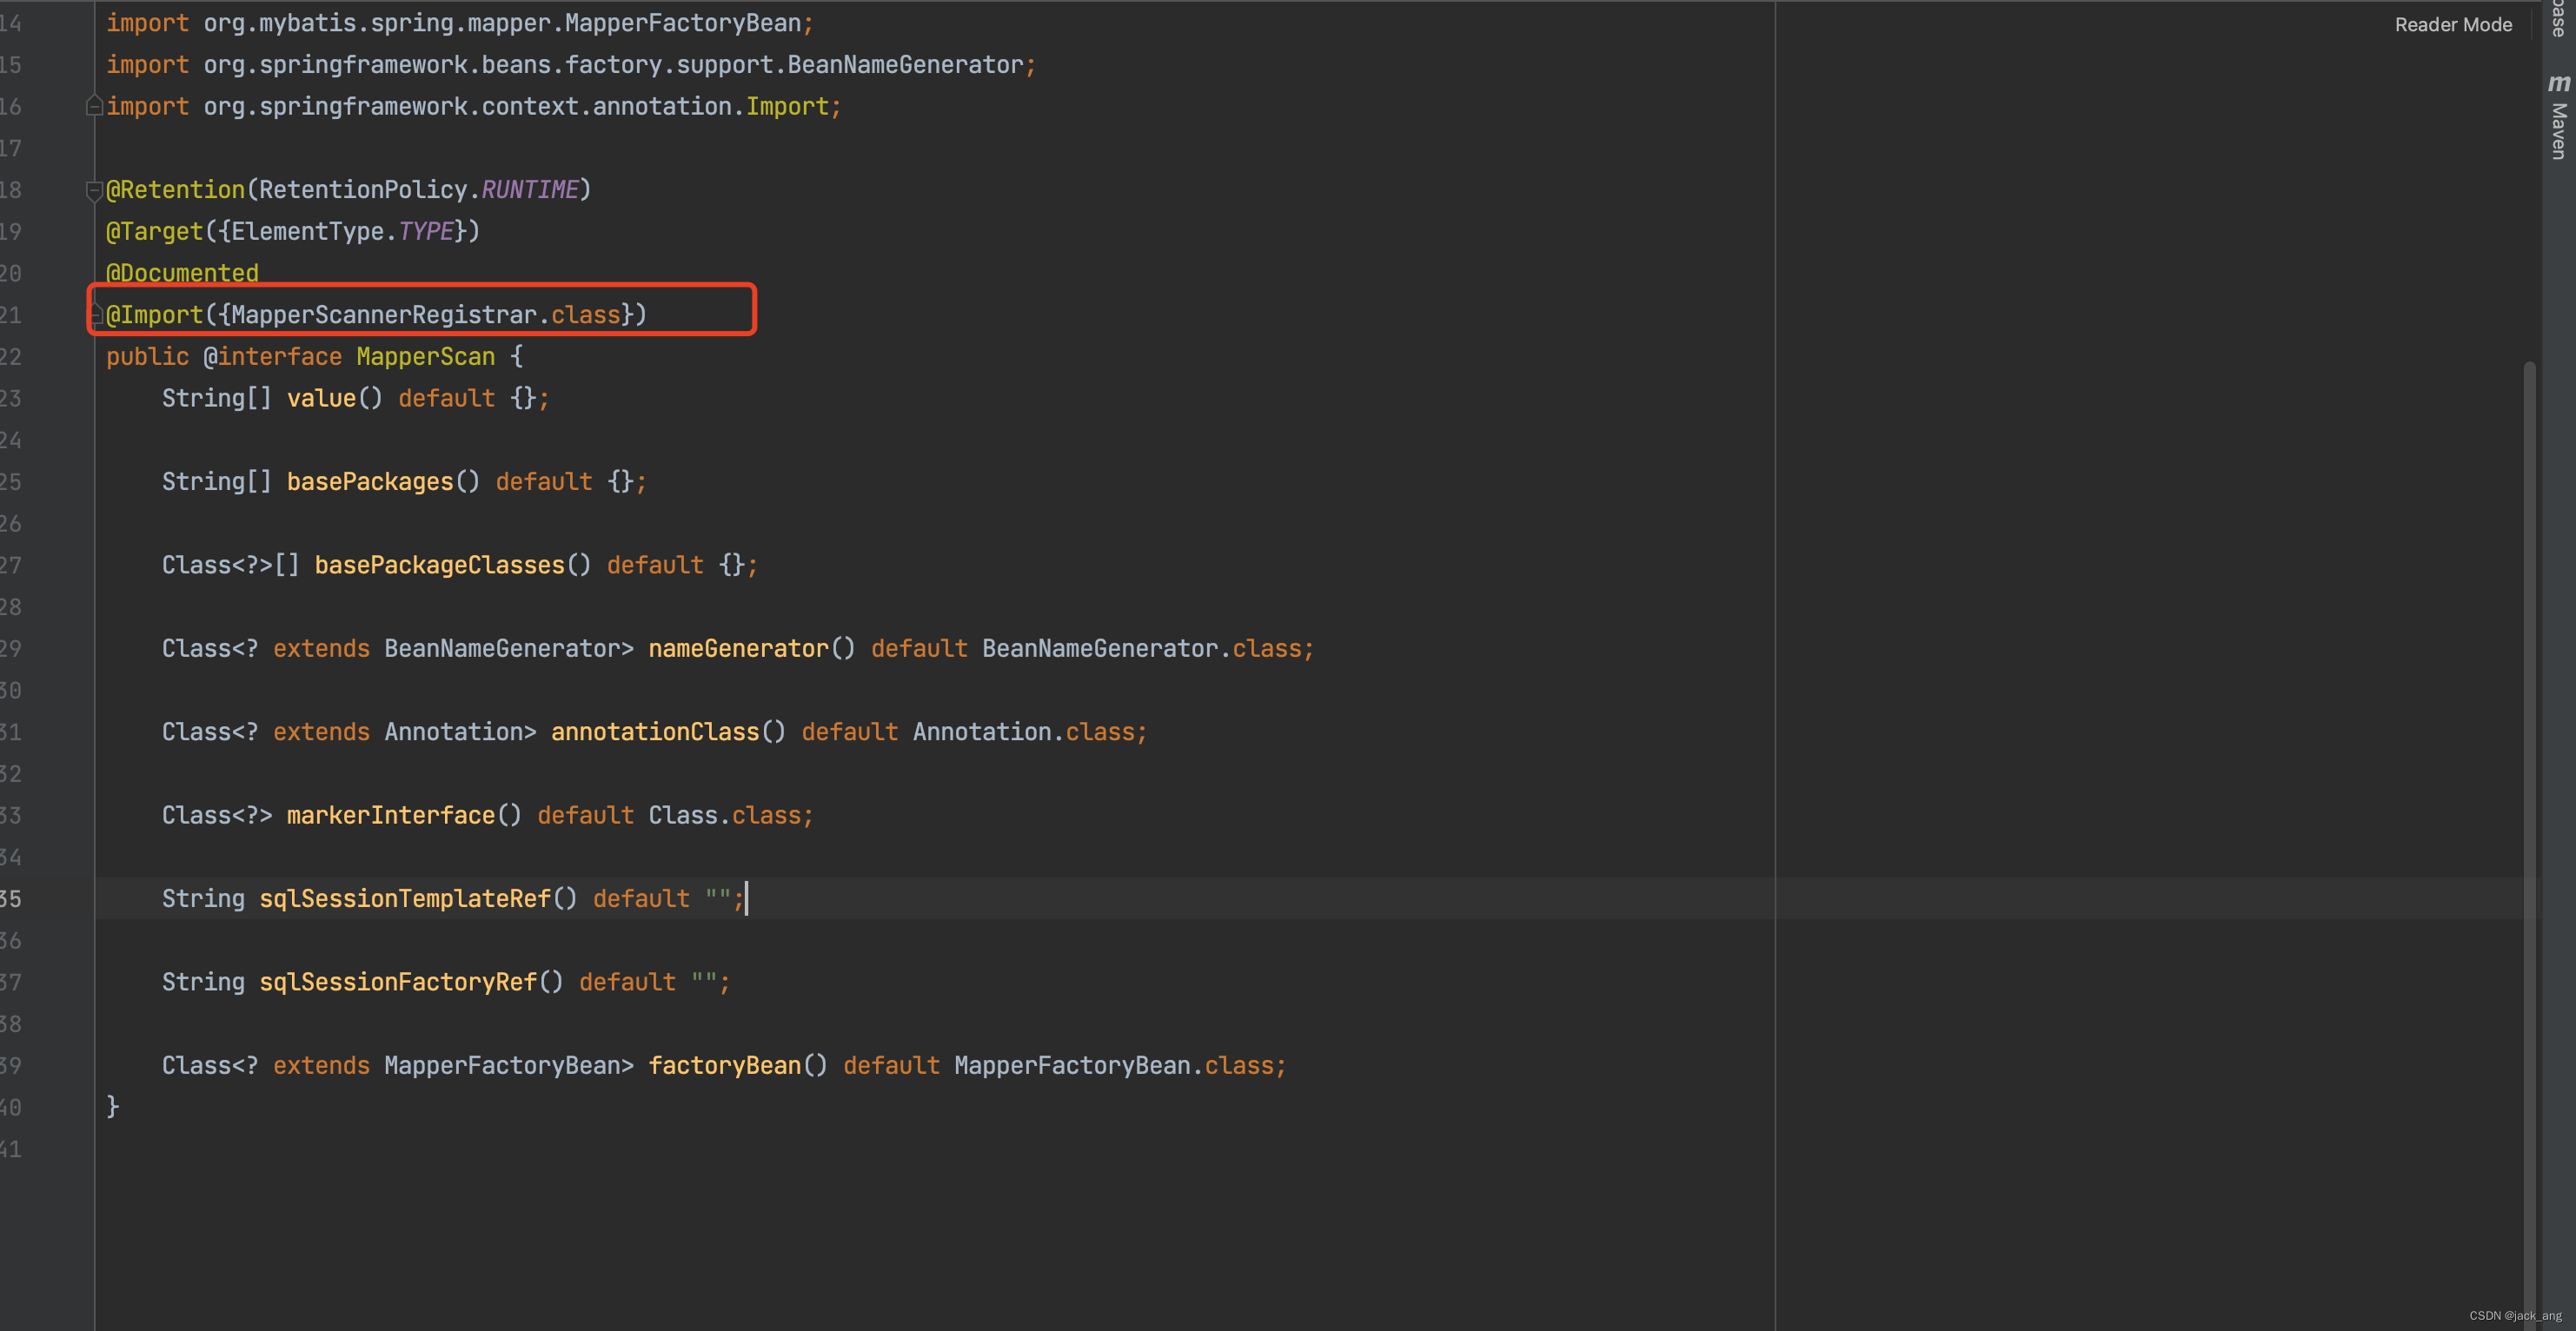
Task: Click the RetentionPolicy RUNTIME constant
Action: pyautogui.click(x=530, y=190)
